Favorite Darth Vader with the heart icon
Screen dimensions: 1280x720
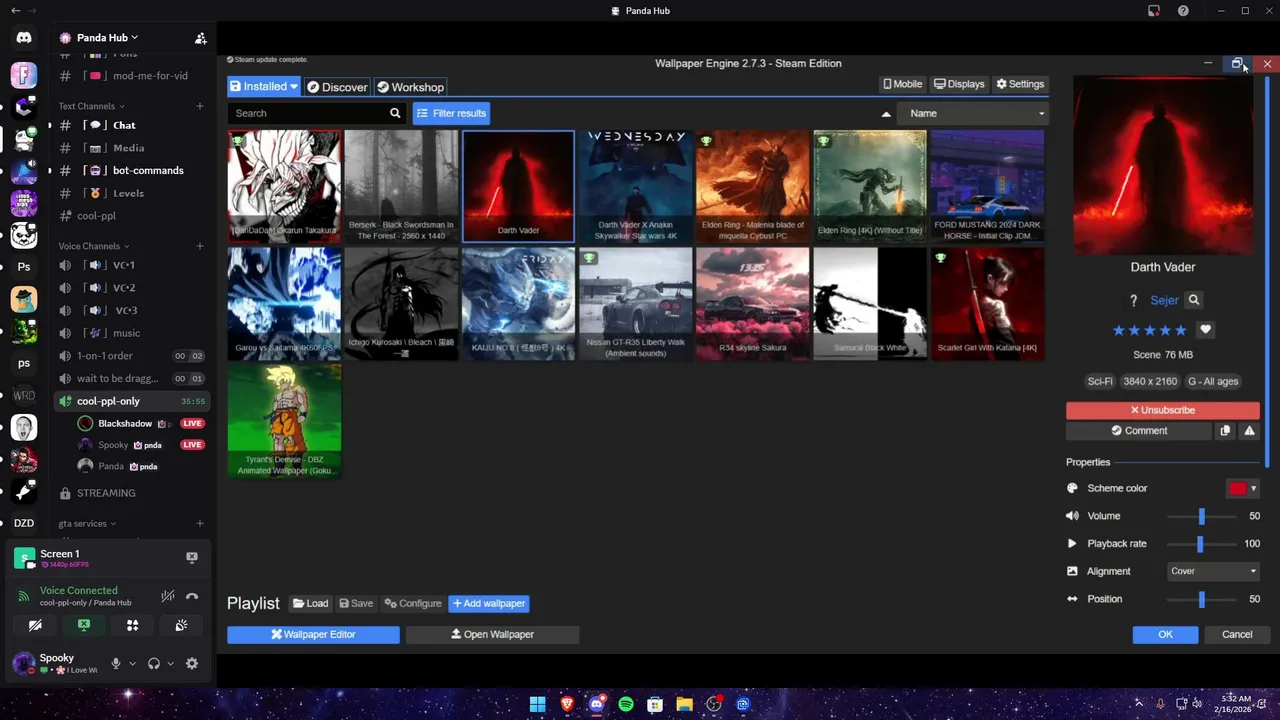click(x=1206, y=330)
